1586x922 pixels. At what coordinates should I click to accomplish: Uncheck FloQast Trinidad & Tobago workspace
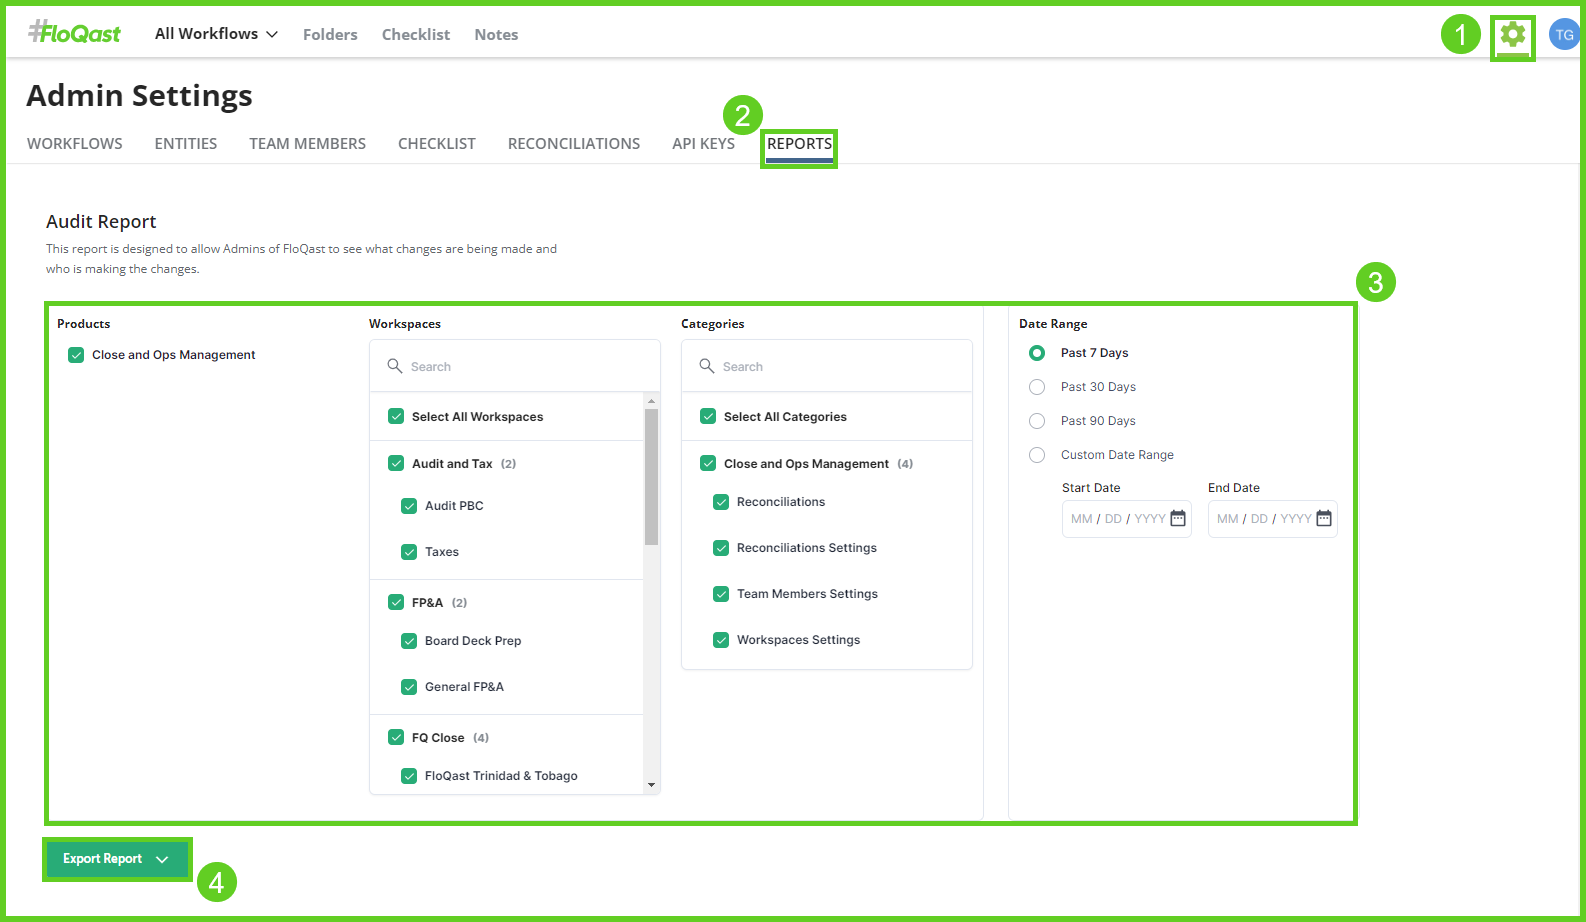pos(409,776)
